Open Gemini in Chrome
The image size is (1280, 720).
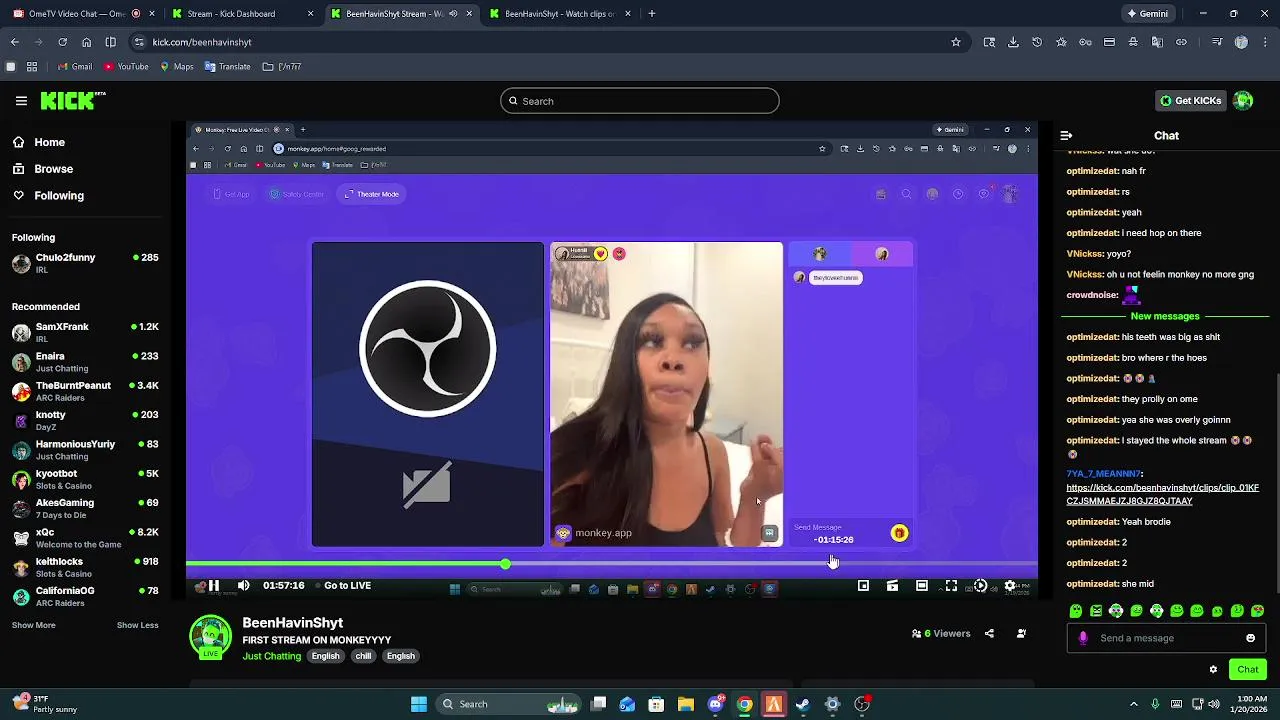(1147, 14)
